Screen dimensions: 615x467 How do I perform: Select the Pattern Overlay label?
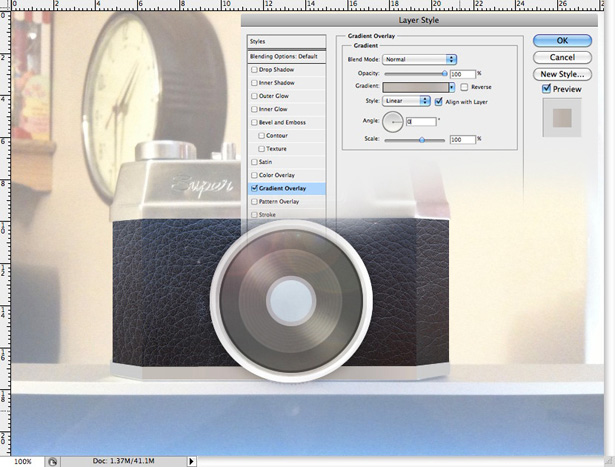[x=279, y=202]
